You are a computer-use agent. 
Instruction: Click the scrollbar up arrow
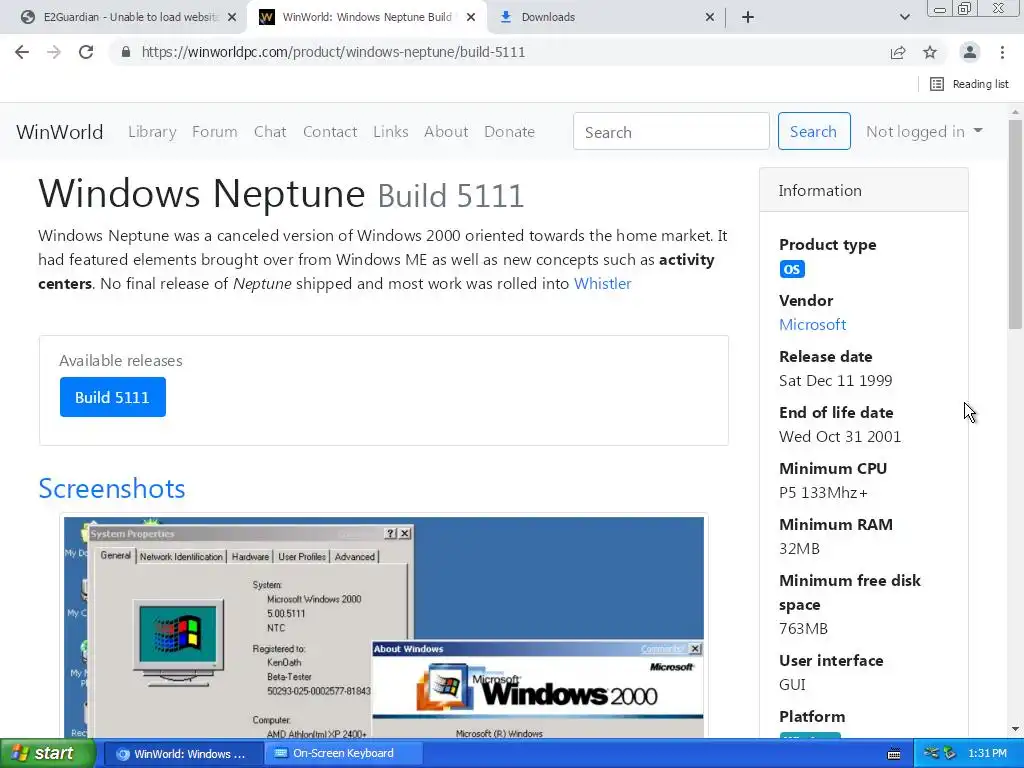tap(1015, 112)
